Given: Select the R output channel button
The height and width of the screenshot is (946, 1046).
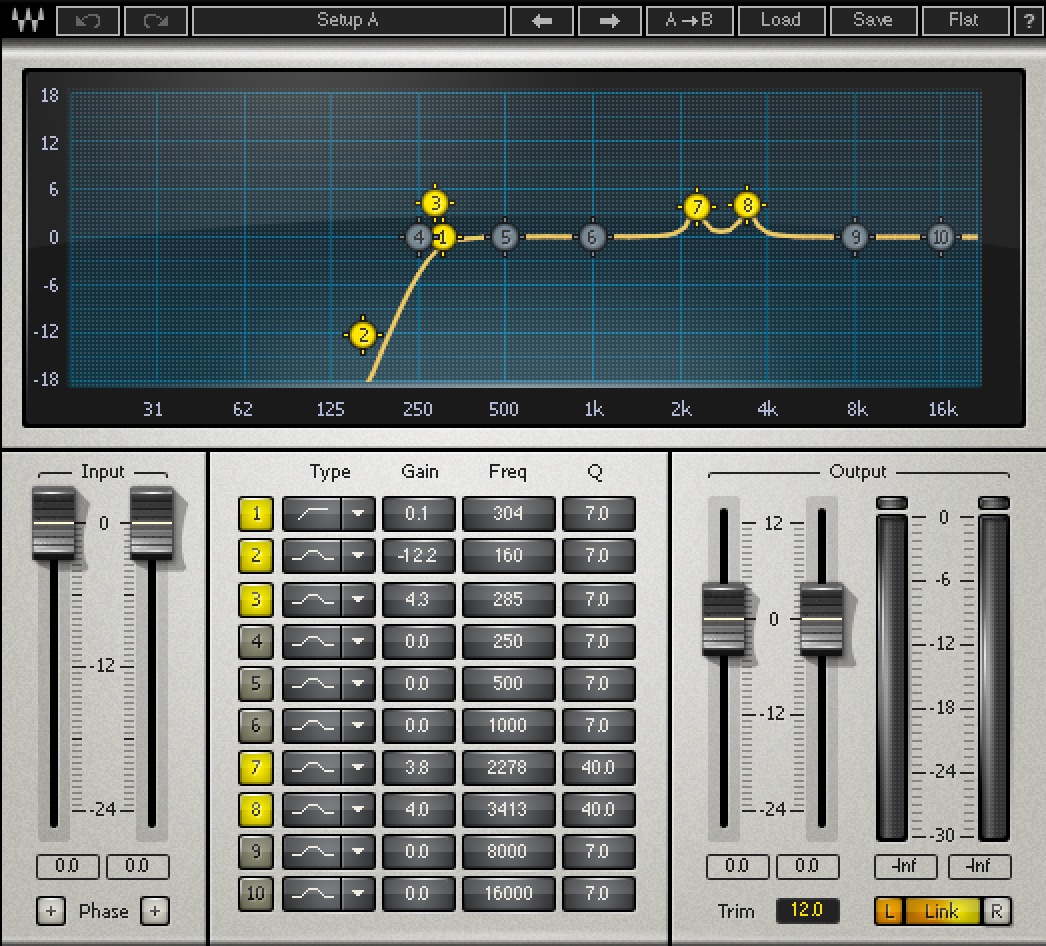Looking at the screenshot, I should (996, 911).
